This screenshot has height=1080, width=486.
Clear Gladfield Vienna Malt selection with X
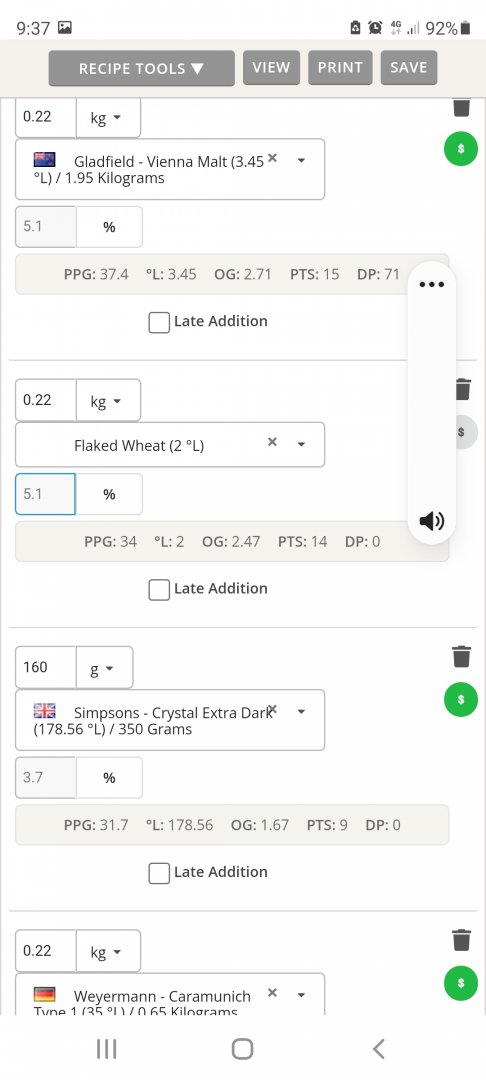tap(273, 158)
